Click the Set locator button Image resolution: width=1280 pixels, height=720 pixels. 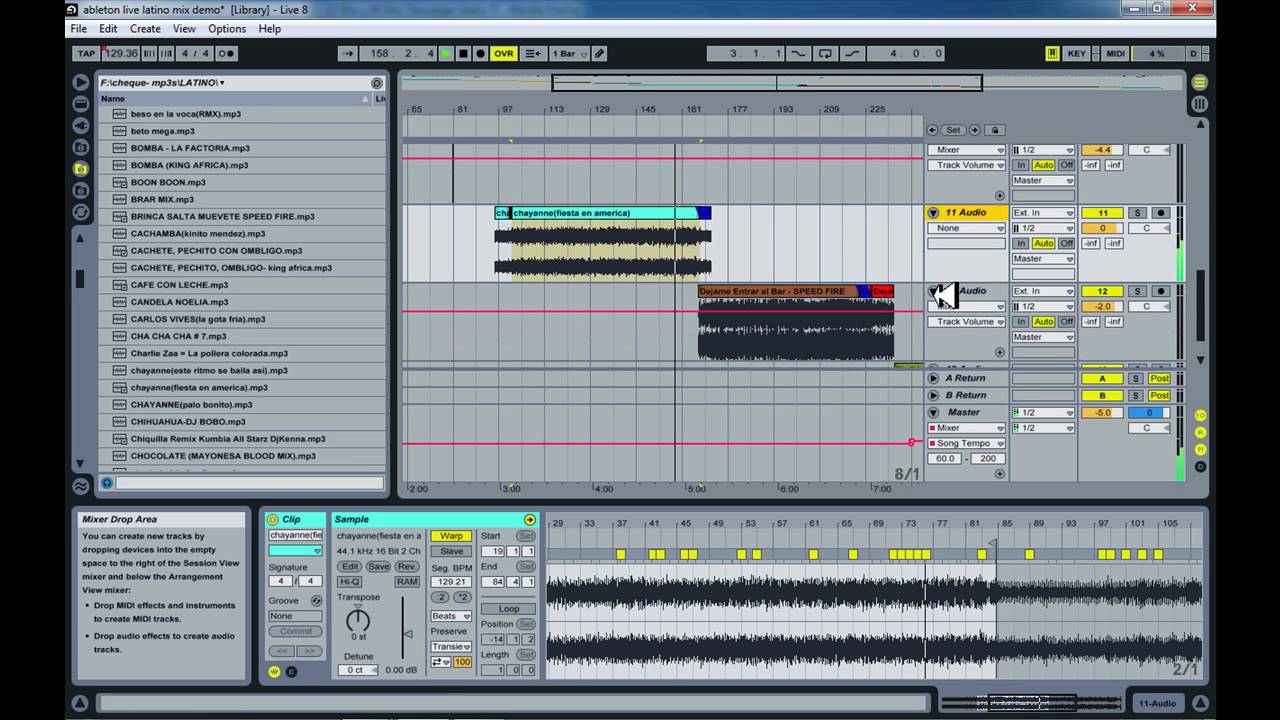click(x=953, y=130)
